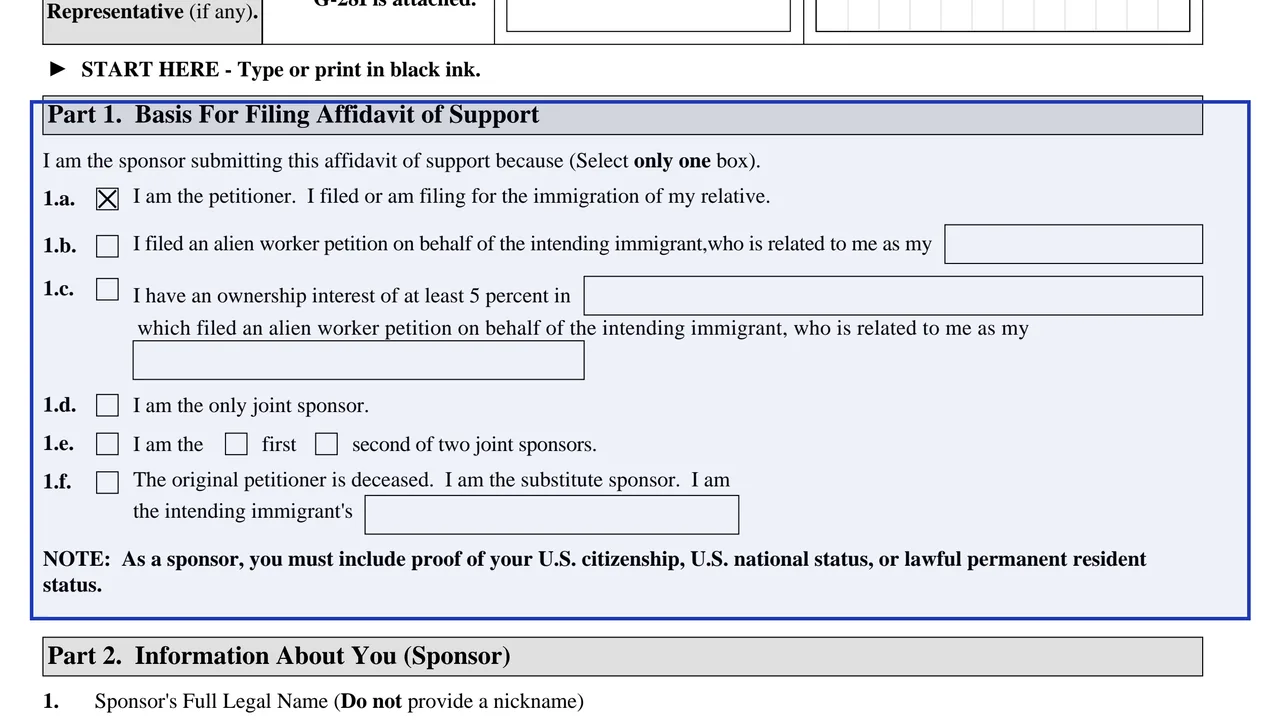This screenshot has width=1280, height=720.
Task: Check the 1.b alien worker petition box
Action: click(x=107, y=246)
